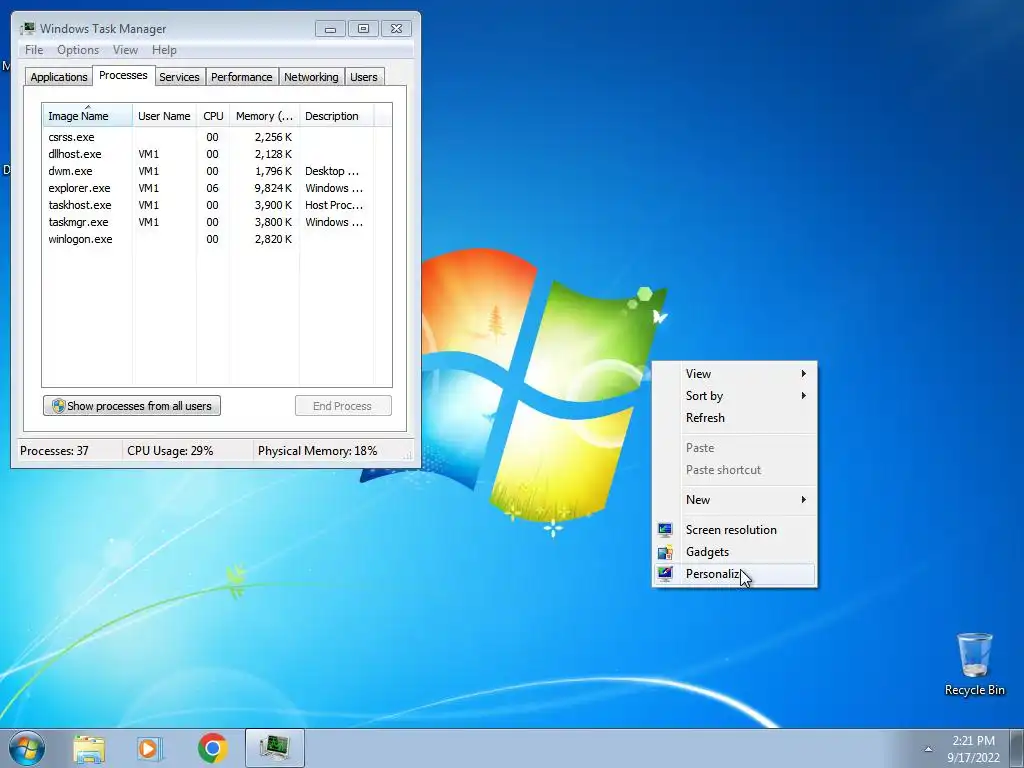Click Physical Memory: 18% status entry
Viewport: 1024px width, 768px height.
317,451
